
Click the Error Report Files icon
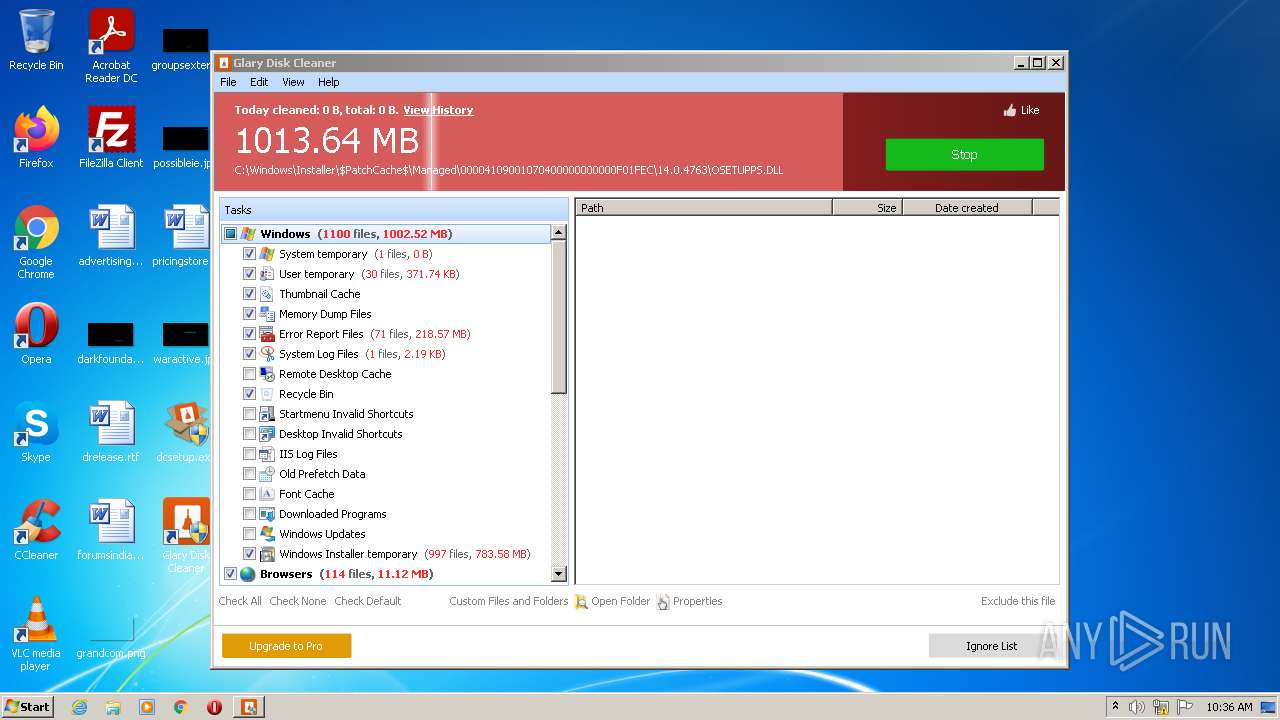267,334
